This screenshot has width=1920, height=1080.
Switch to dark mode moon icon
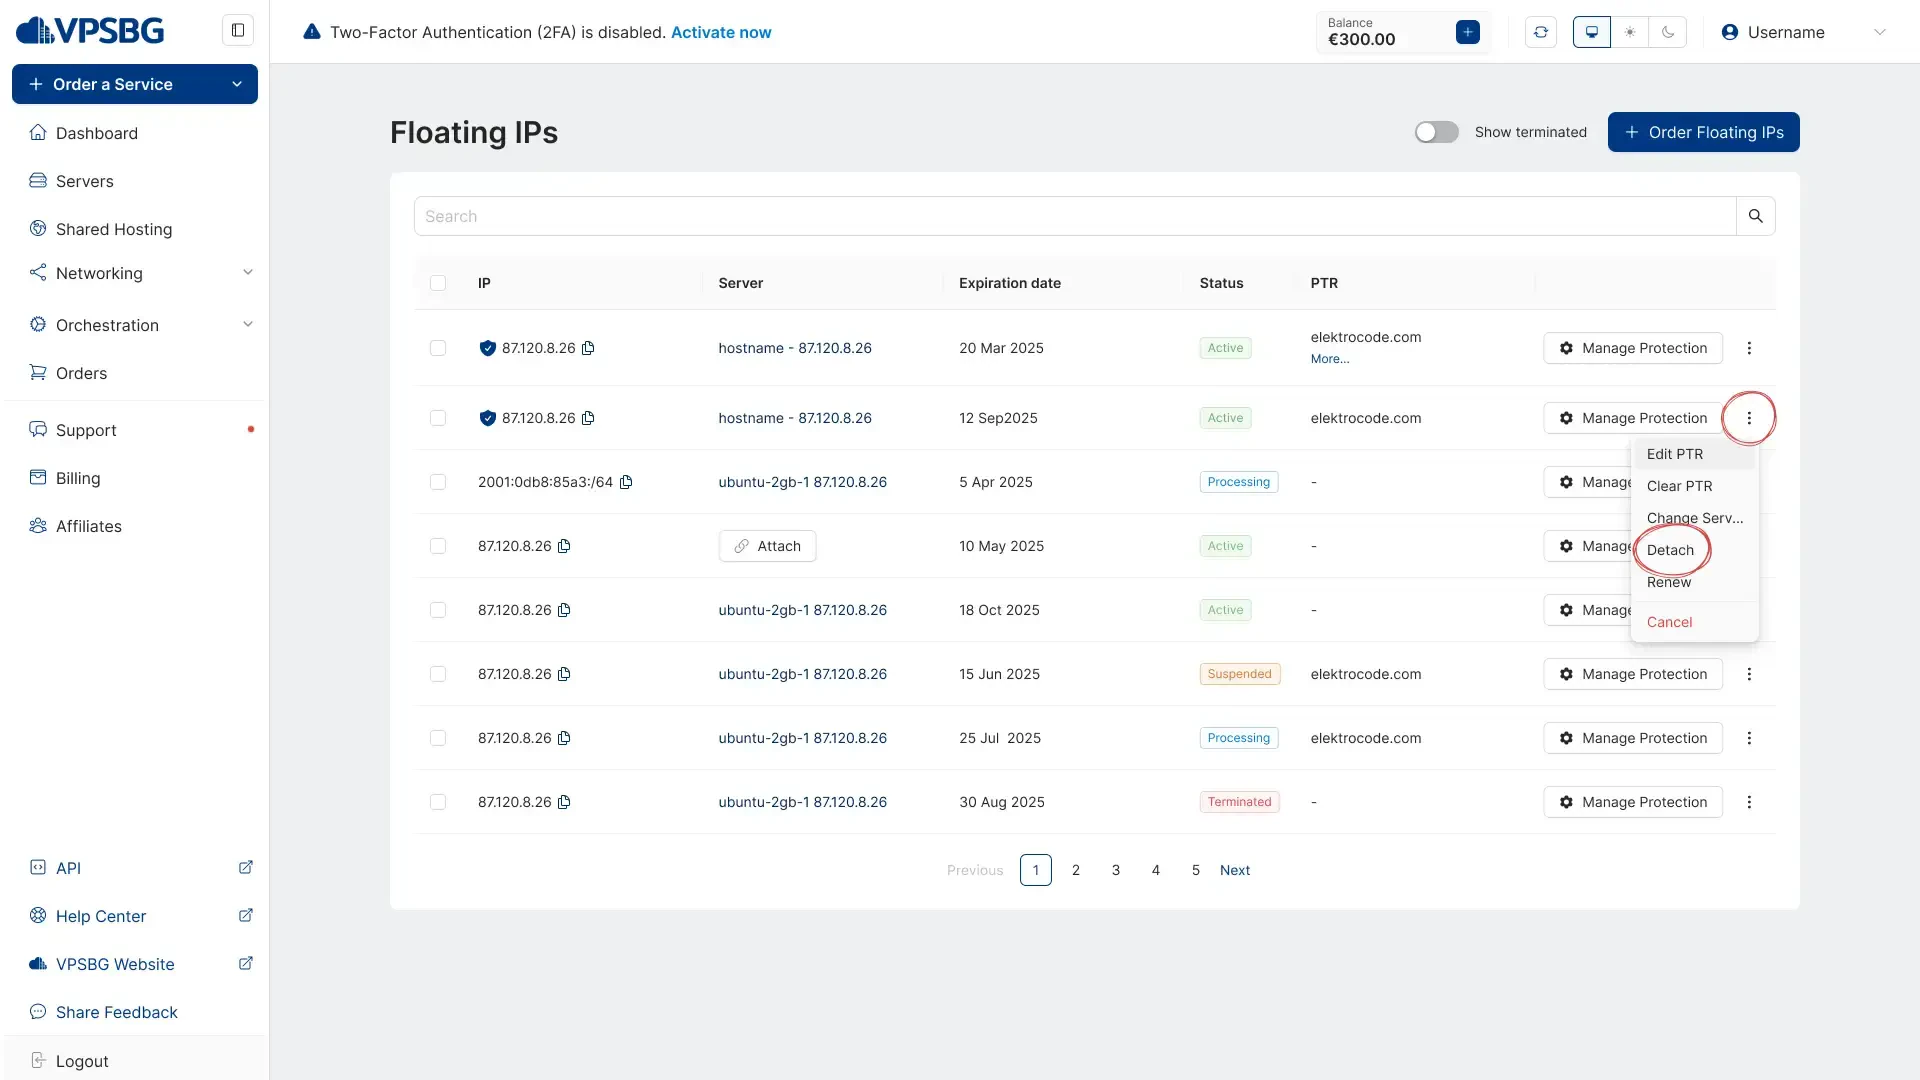(x=1668, y=32)
